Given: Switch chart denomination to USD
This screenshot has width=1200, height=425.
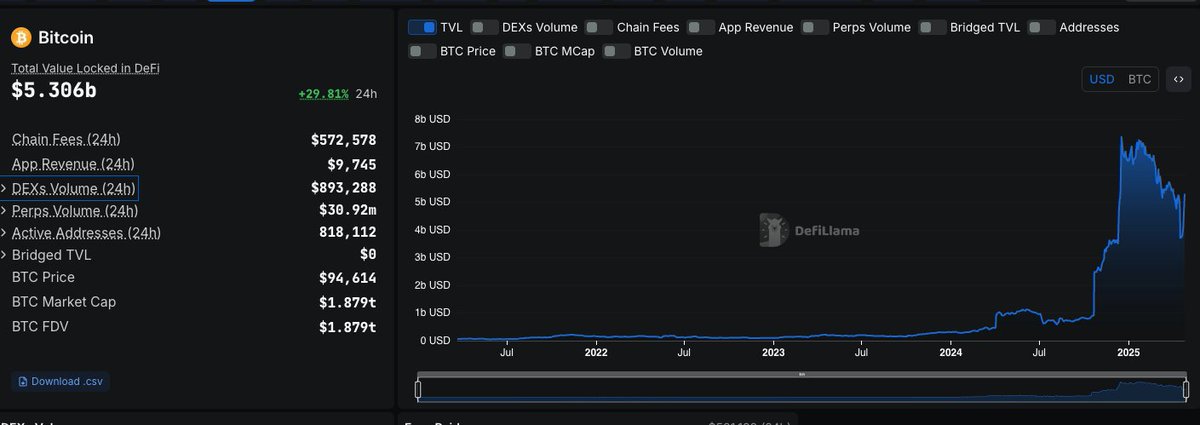Looking at the screenshot, I should click(x=1102, y=79).
